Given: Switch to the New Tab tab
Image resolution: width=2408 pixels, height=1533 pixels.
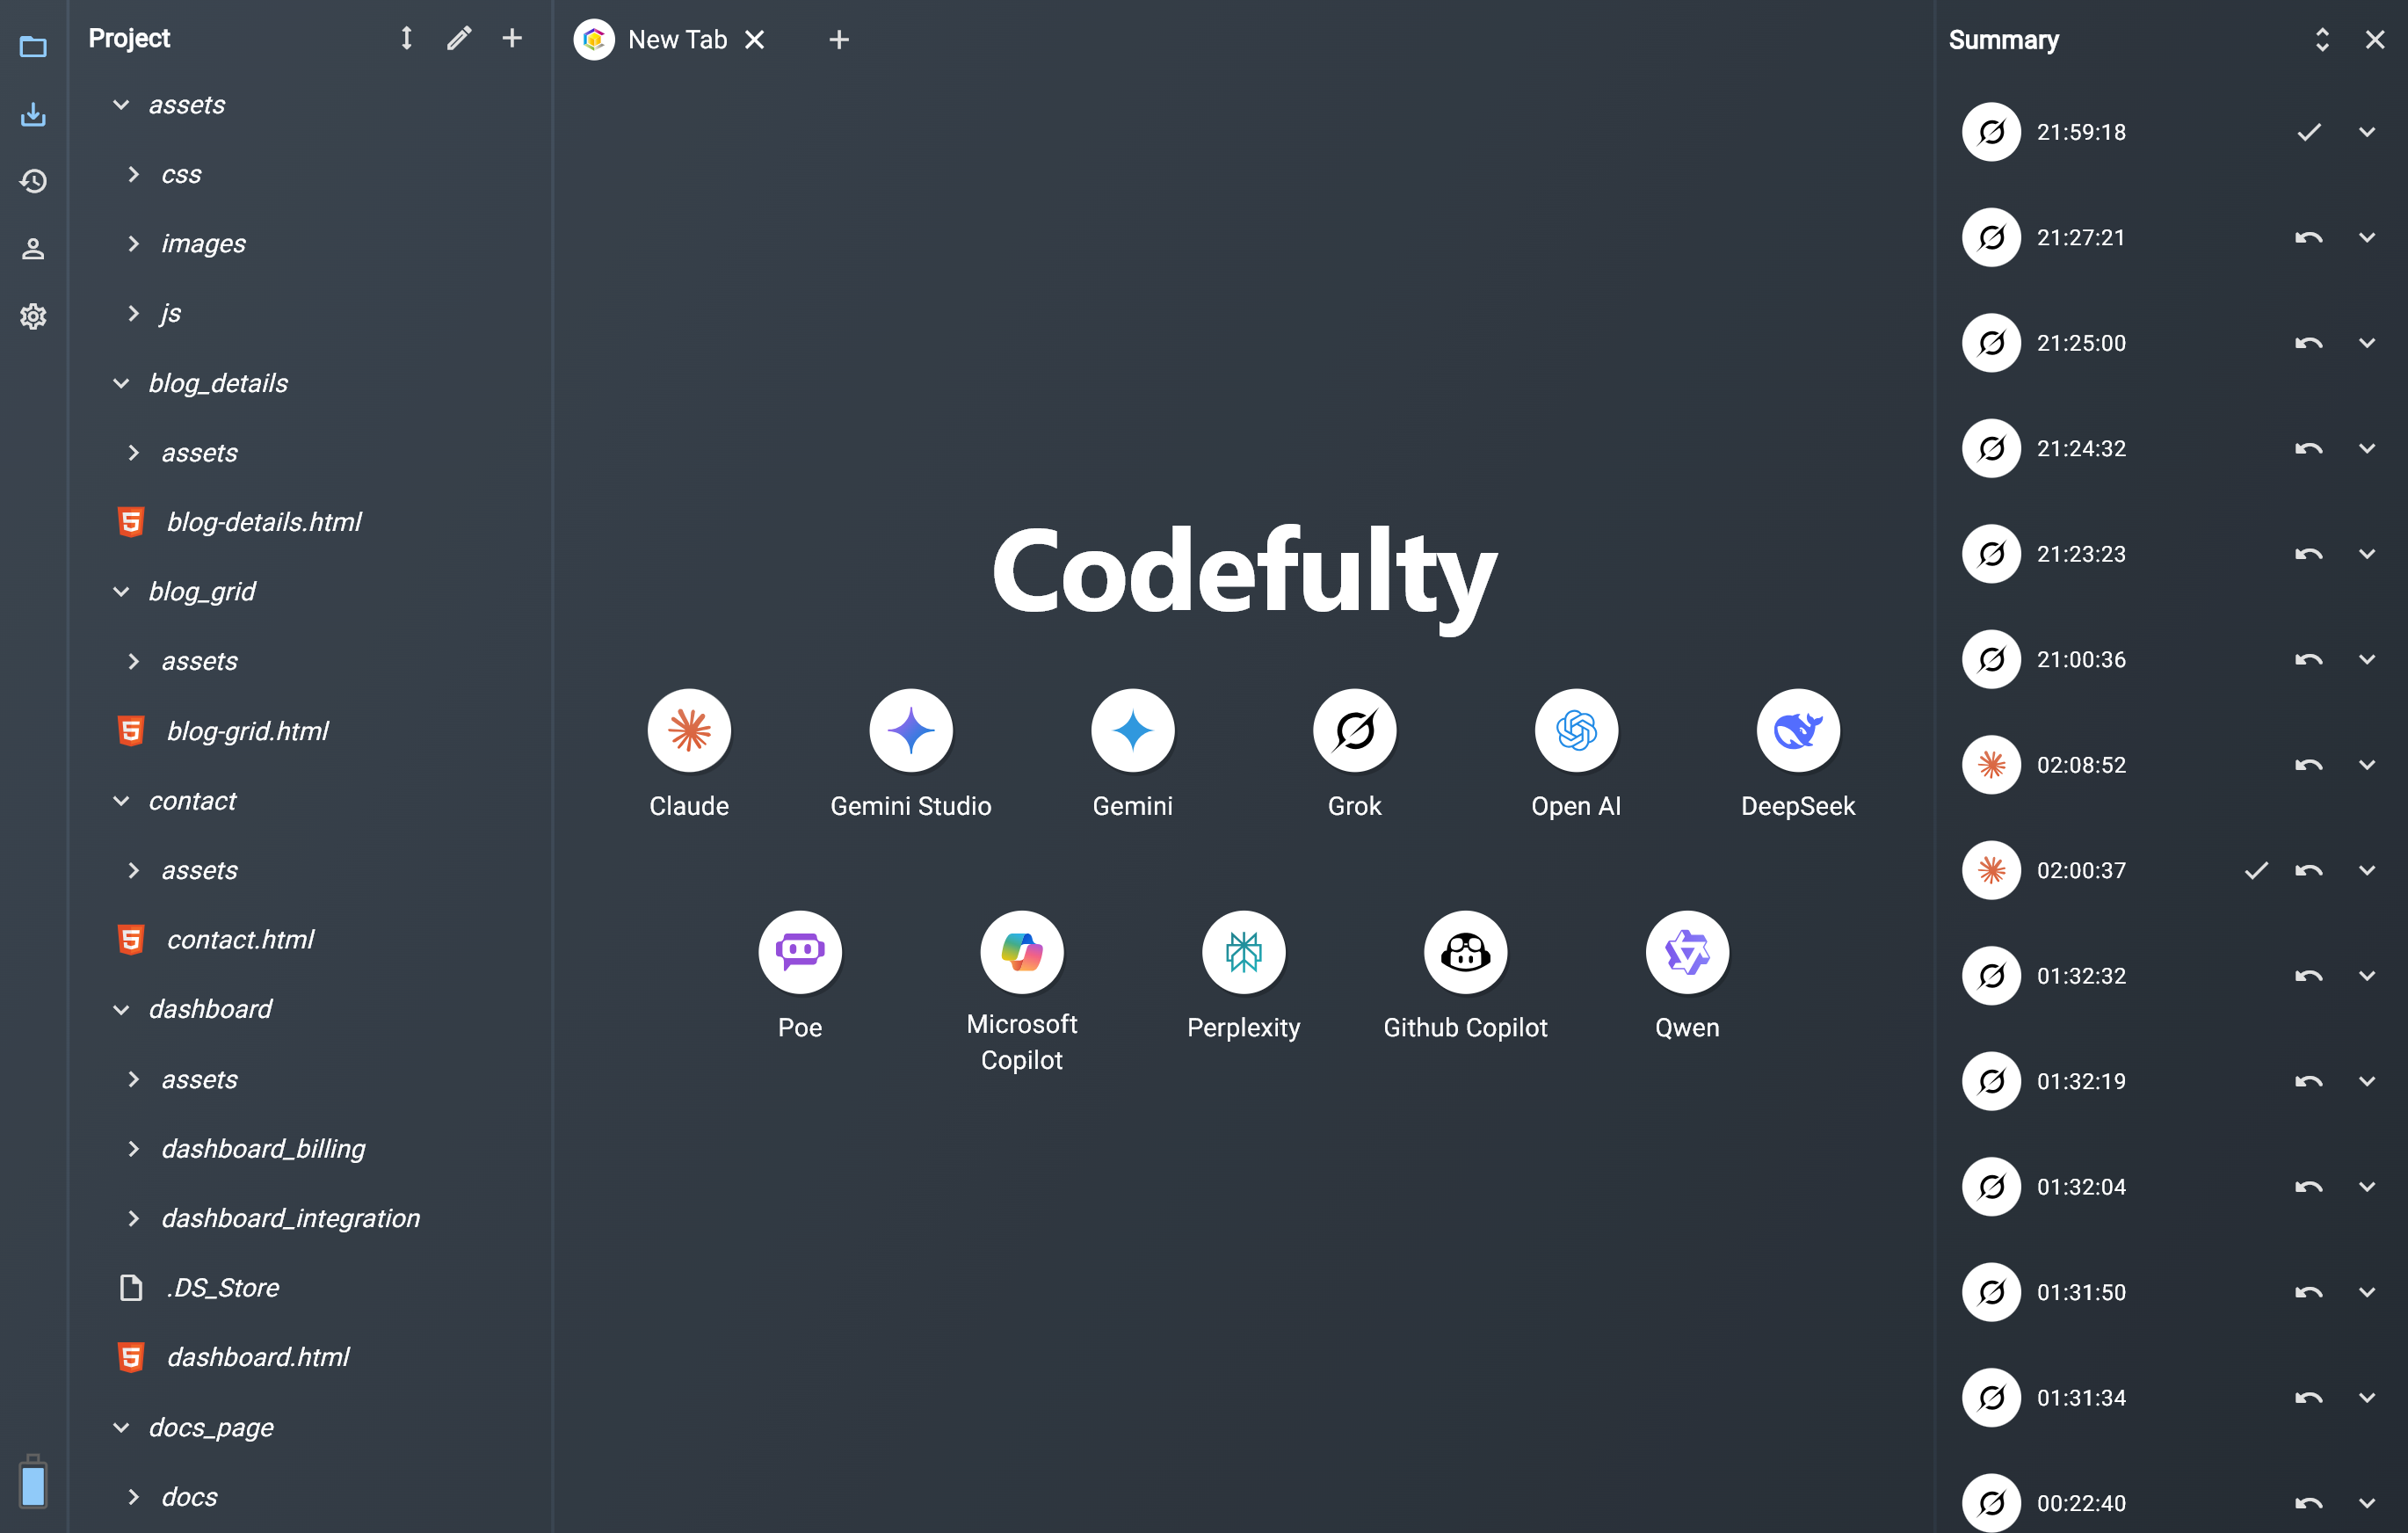Looking at the screenshot, I should click(676, 39).
